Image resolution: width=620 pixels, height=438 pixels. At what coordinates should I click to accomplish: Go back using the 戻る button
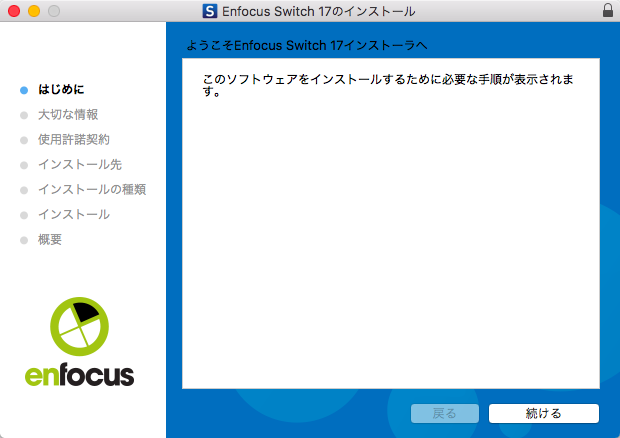445,413
